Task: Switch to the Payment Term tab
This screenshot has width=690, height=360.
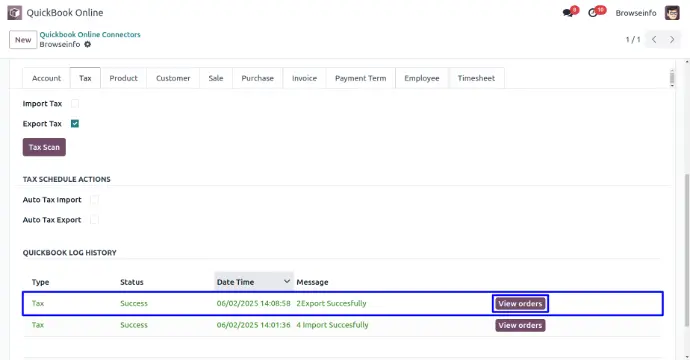Action: point(360,78)
